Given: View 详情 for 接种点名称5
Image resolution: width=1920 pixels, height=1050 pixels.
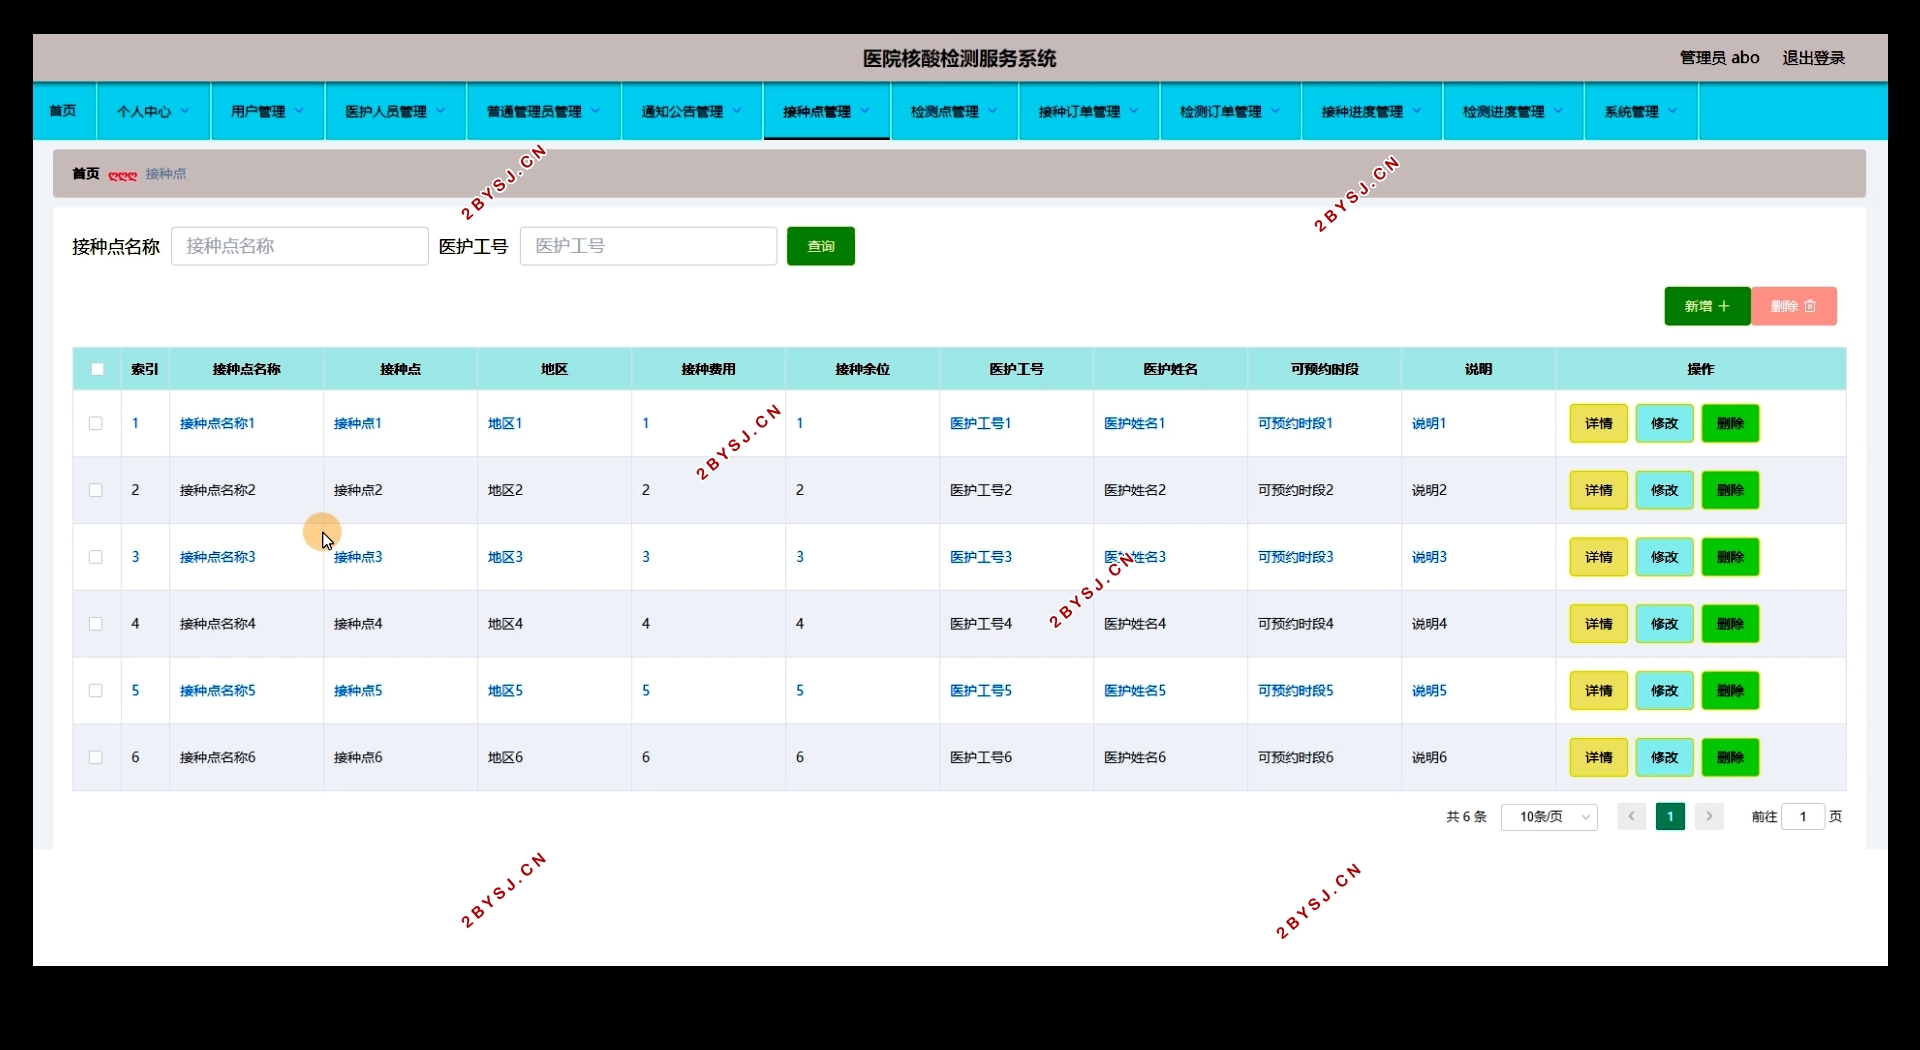Looking at the screenshot, I should [x=1598, y=691].
